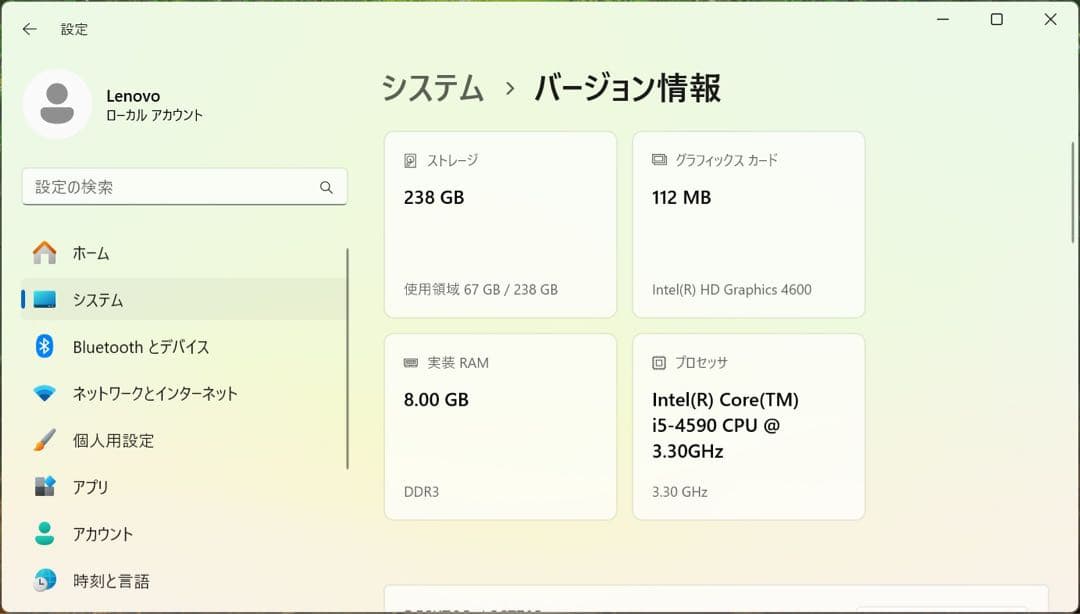This screenshot has width=1080, height=614.
Task: Click the back arrow at top left
Action: [x=28, y=29]
